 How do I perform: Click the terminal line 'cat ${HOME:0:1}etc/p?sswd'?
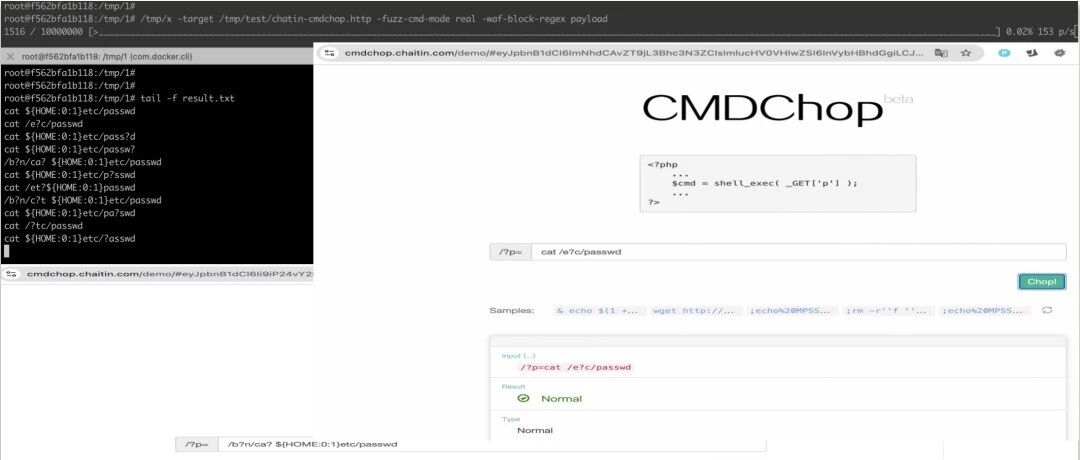click(x=70, y=175)
